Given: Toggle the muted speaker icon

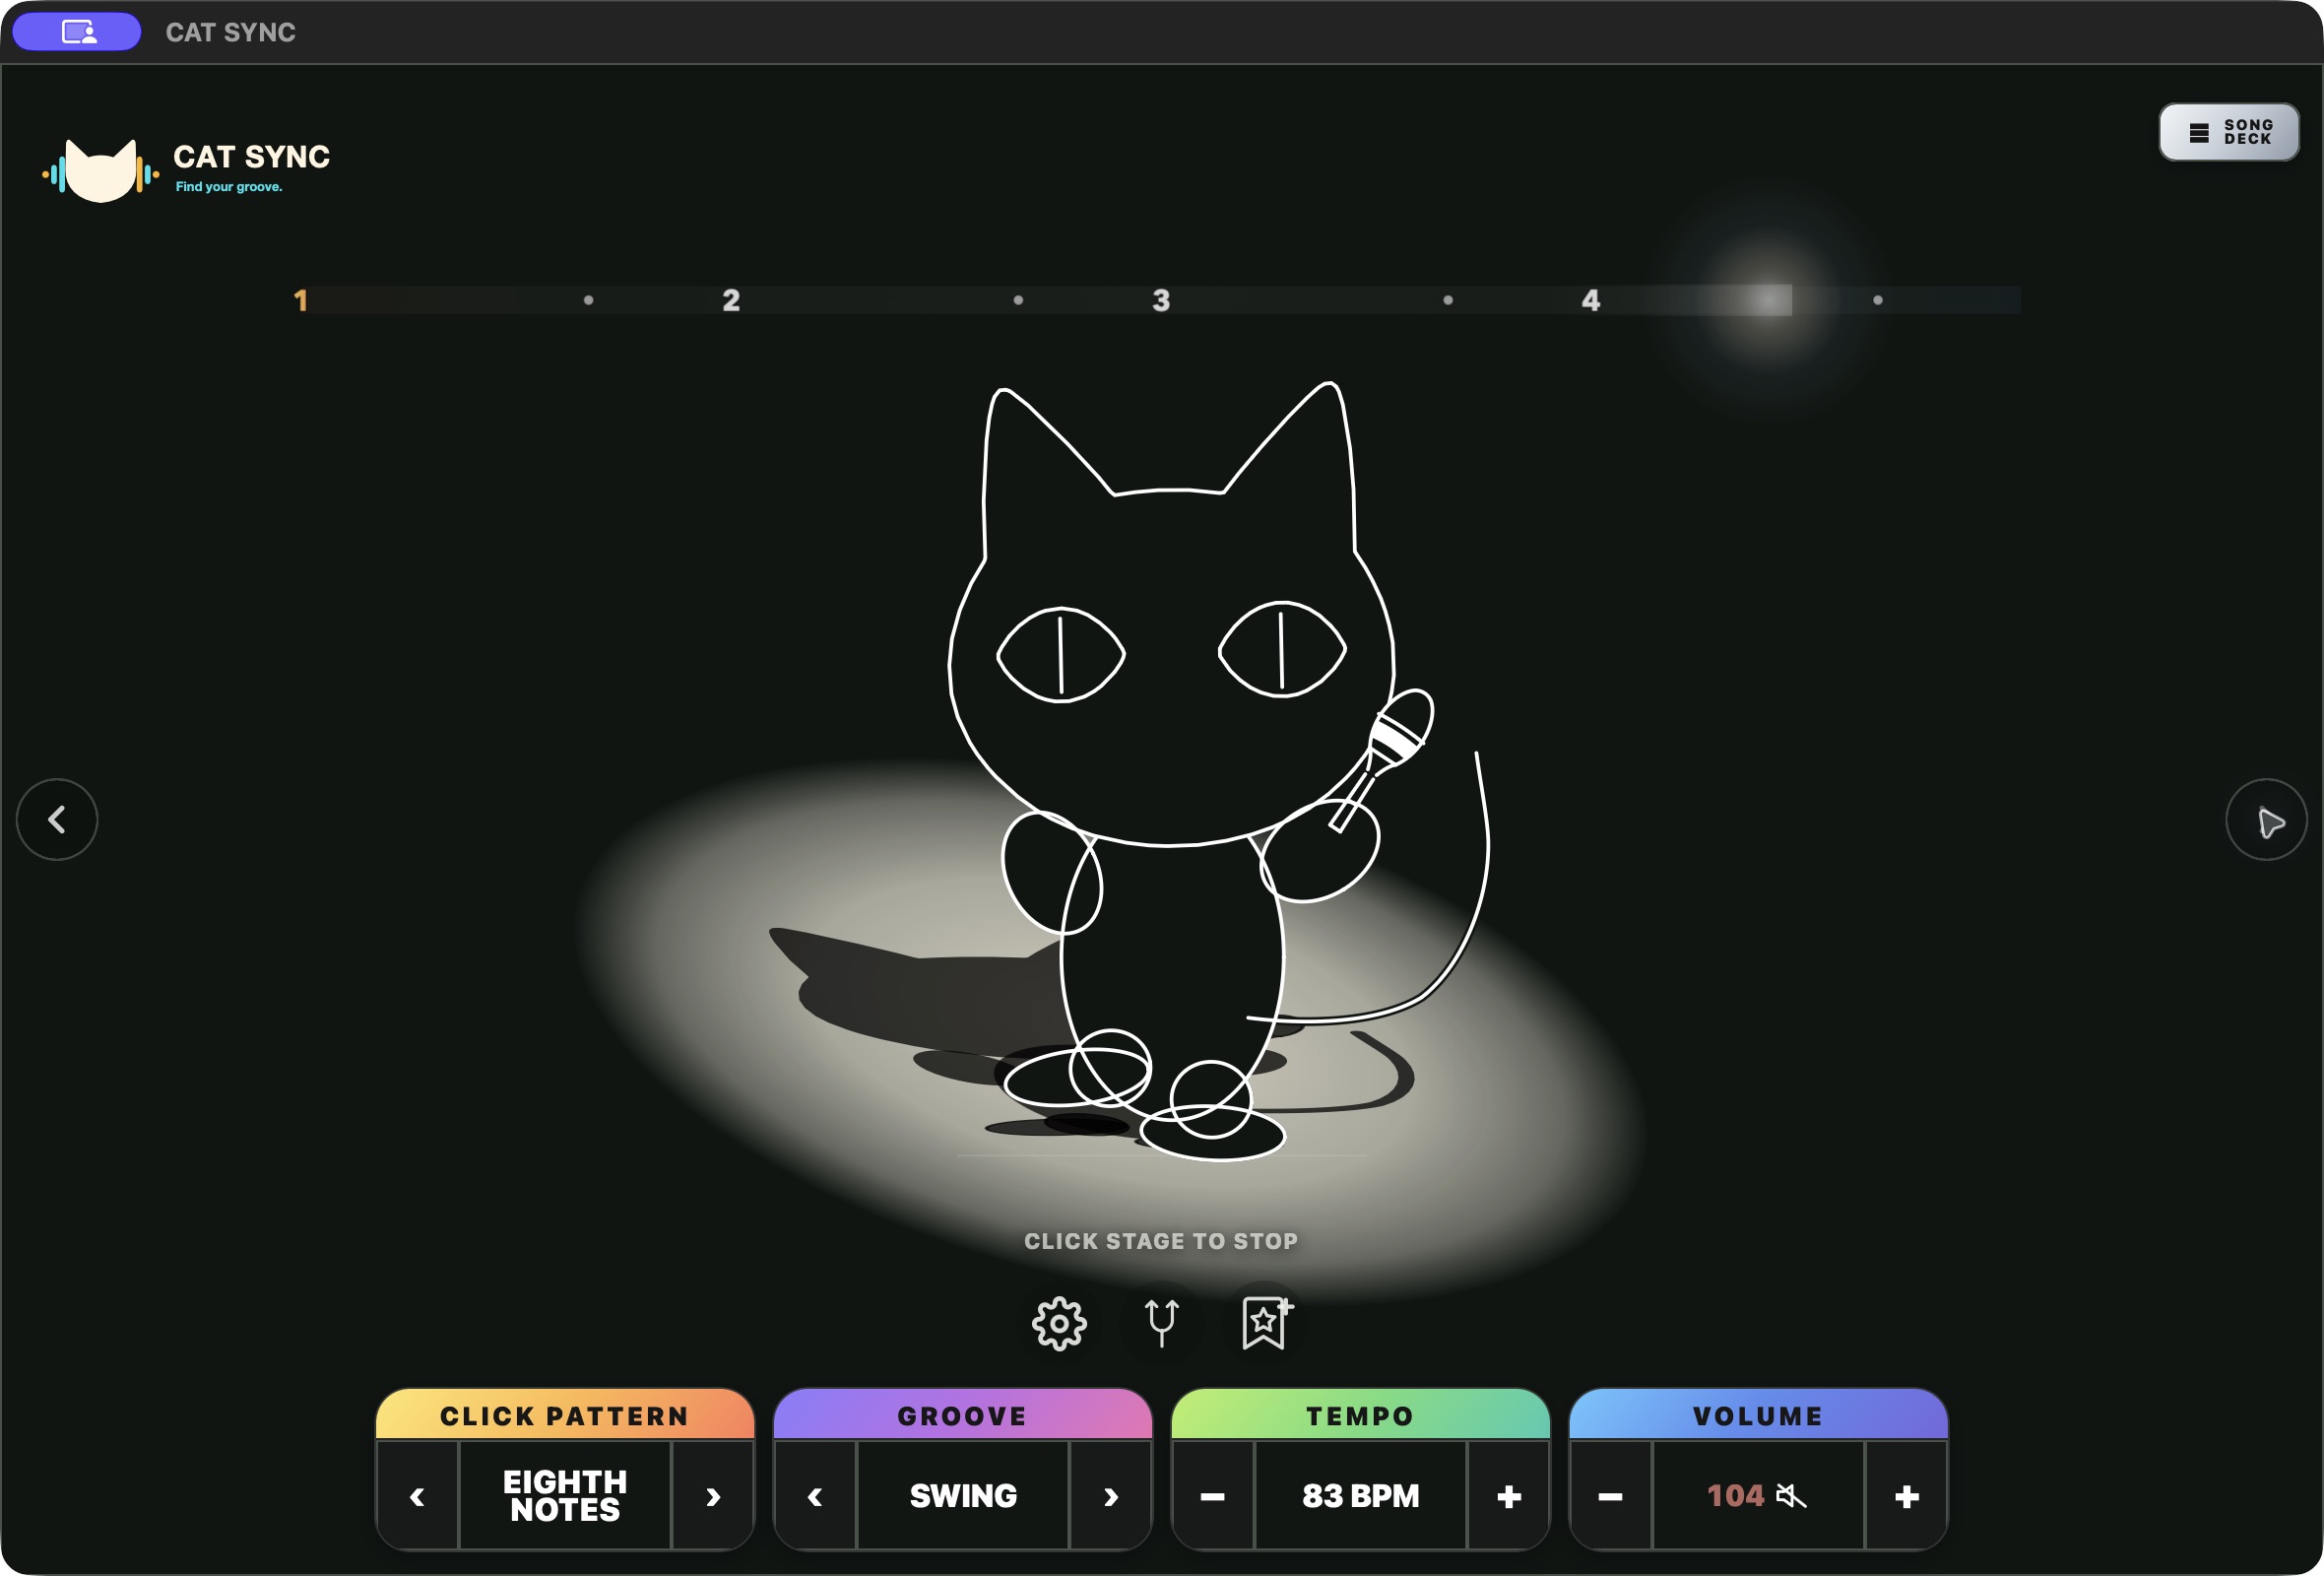Looking at the screenshot, I should (x=1791, y=1496).
